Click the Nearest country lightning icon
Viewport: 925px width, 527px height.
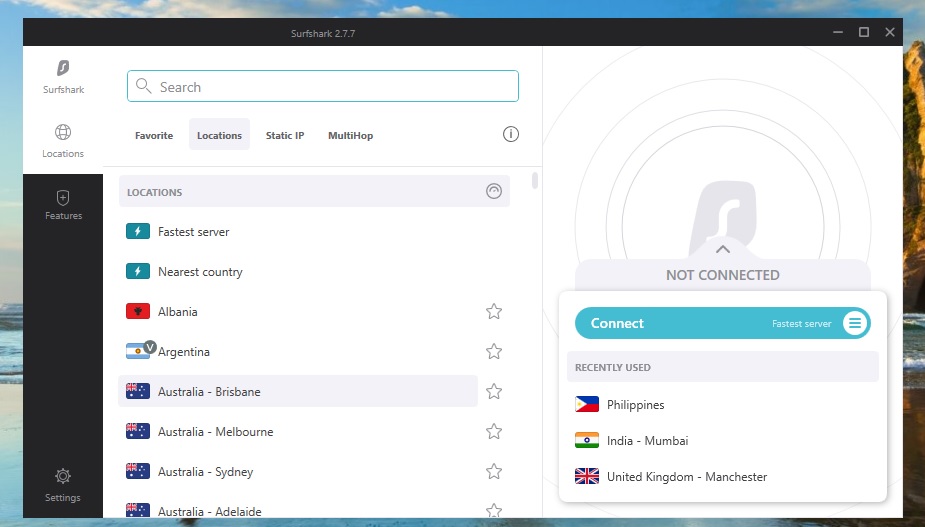point(138,271)
